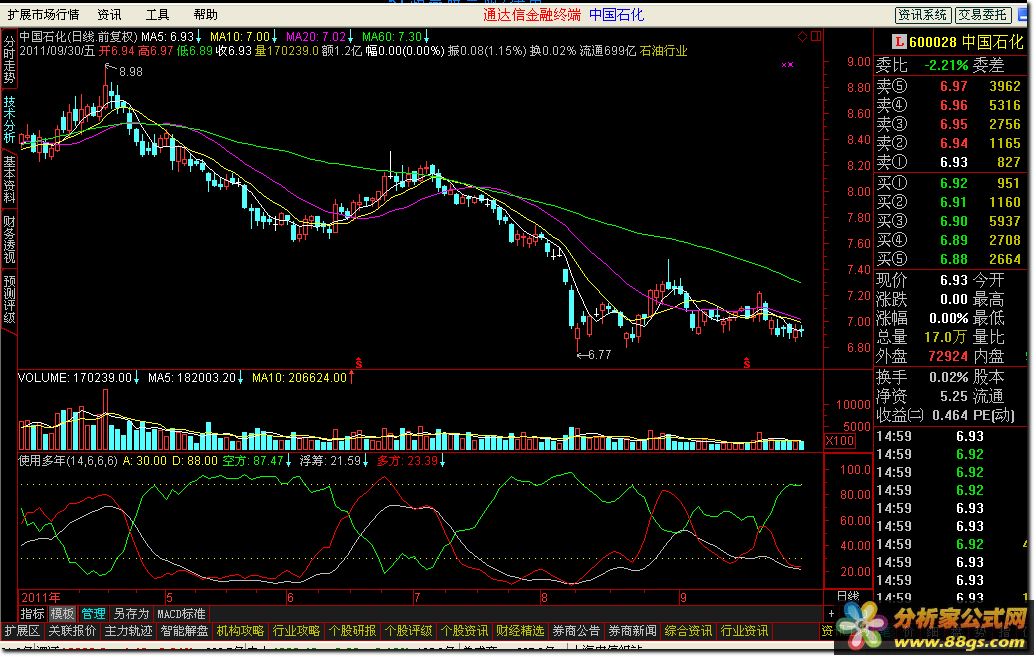
Task: Click the 6.77 low price label
Action: point(599,355)
